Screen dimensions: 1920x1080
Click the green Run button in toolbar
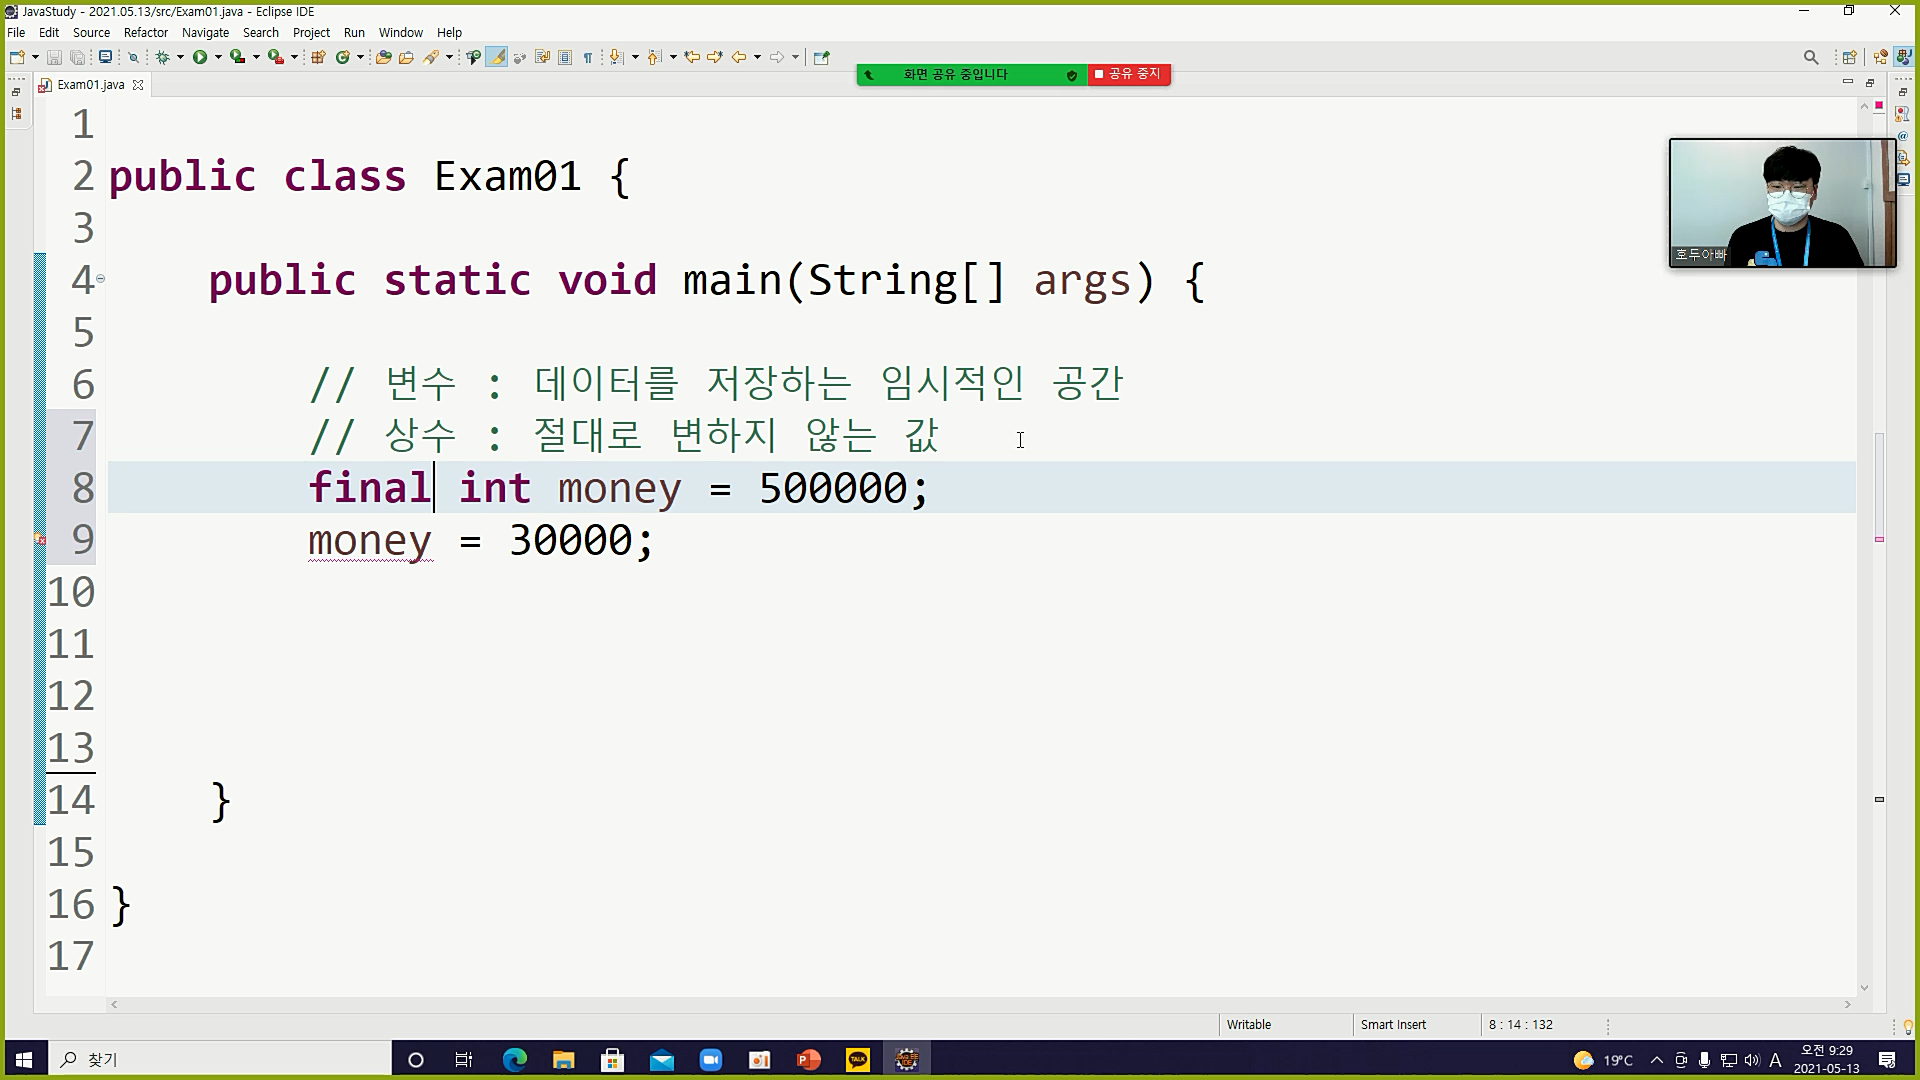[200, 57]
